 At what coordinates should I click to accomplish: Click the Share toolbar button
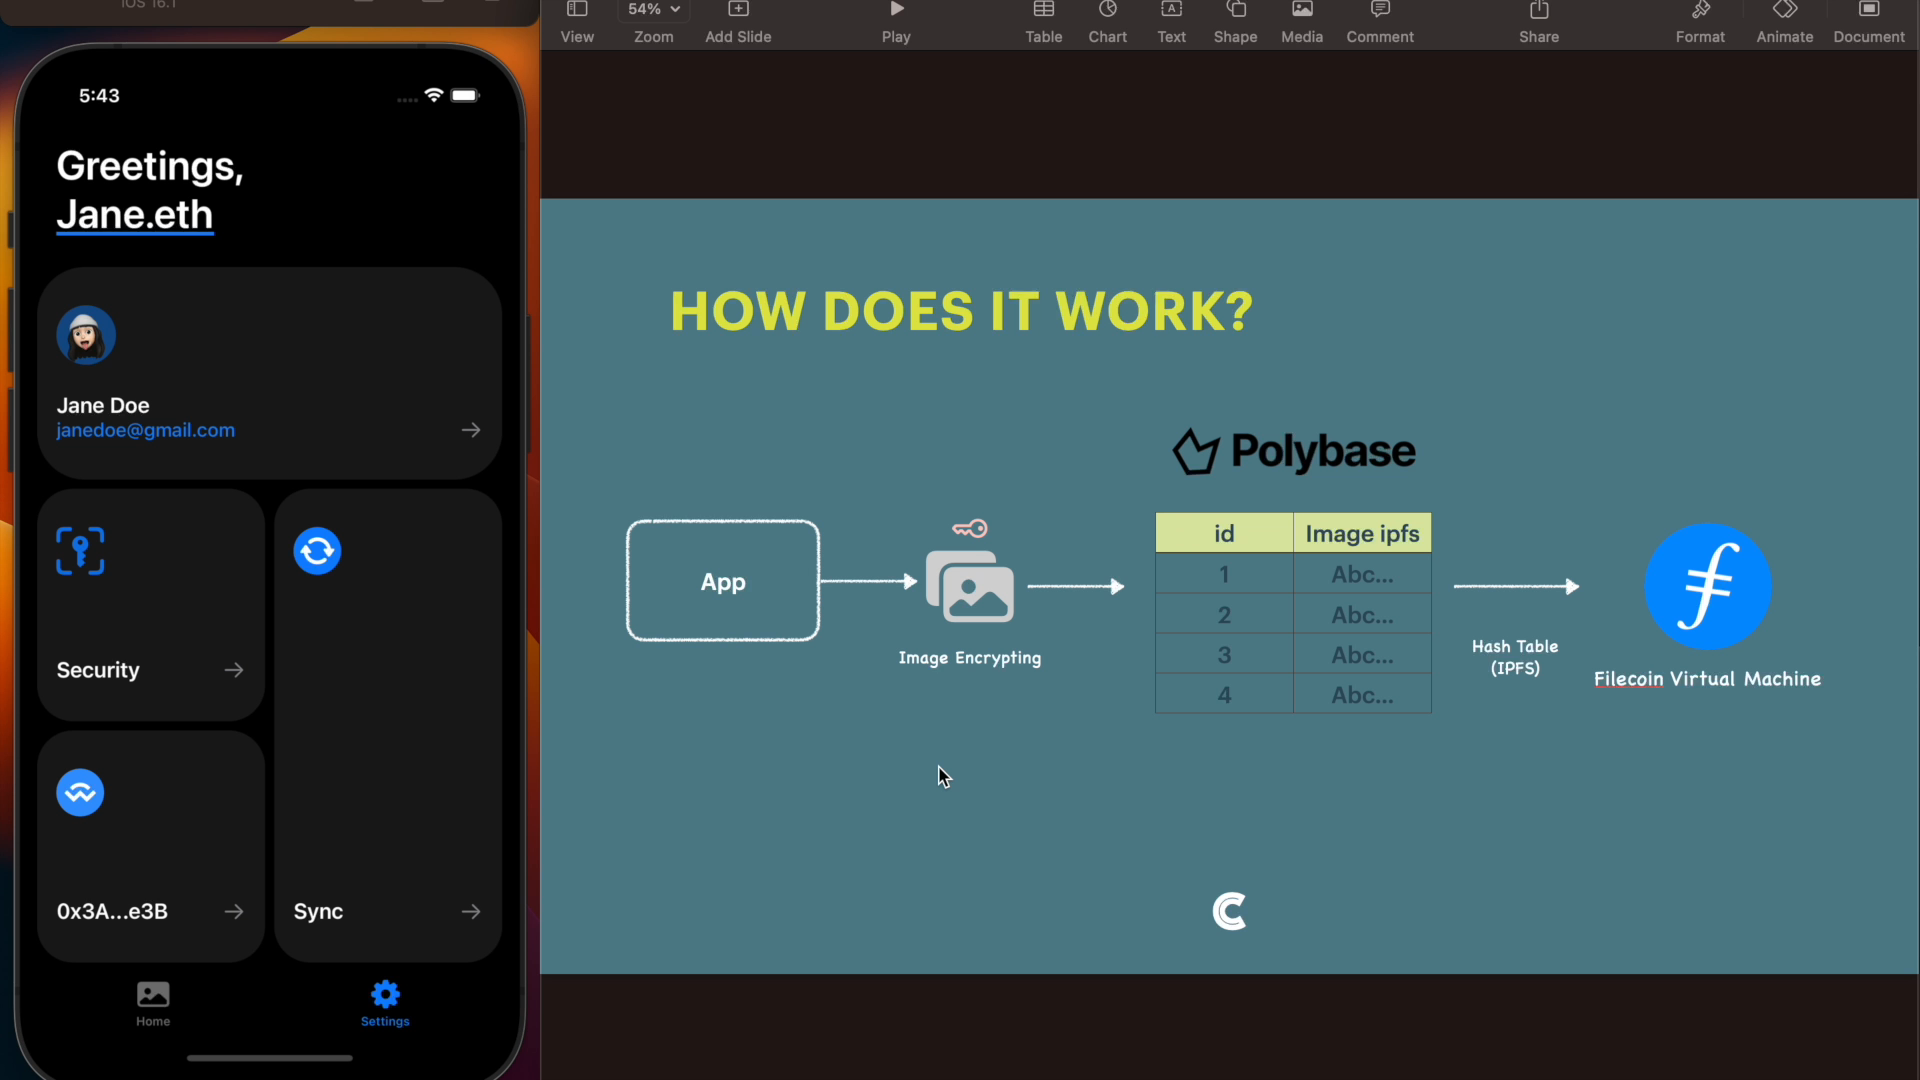[1539, 22]
